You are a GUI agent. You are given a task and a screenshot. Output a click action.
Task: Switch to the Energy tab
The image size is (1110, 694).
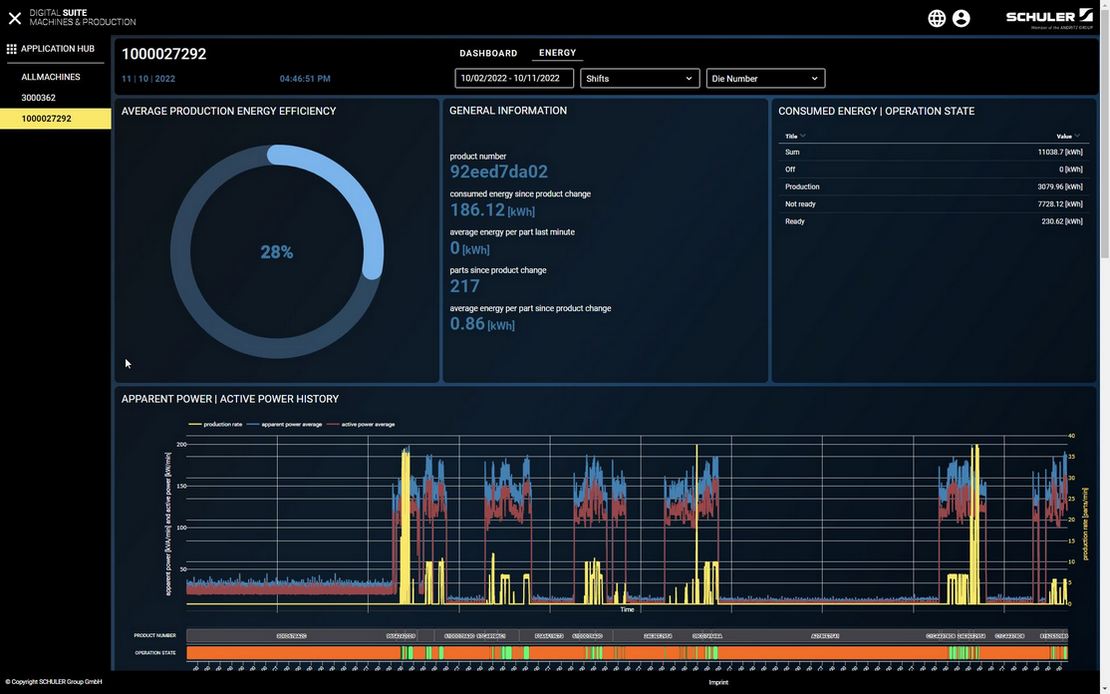pyautogui.click(x=557, y=53)
